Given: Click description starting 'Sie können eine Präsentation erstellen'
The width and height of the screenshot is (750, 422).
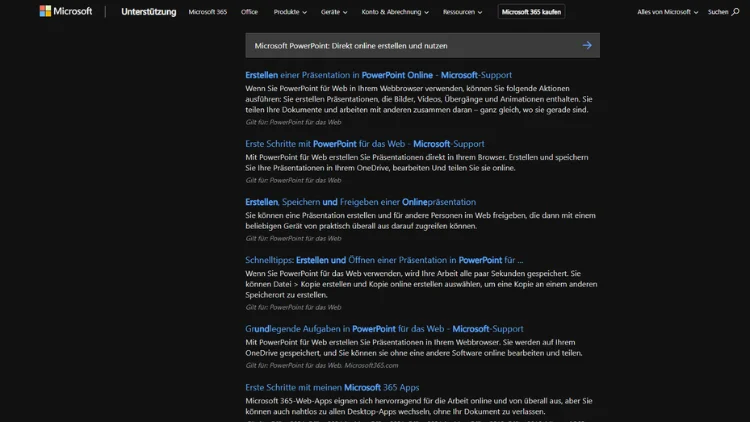Looking at the screenshot, I should pos(420,221).
